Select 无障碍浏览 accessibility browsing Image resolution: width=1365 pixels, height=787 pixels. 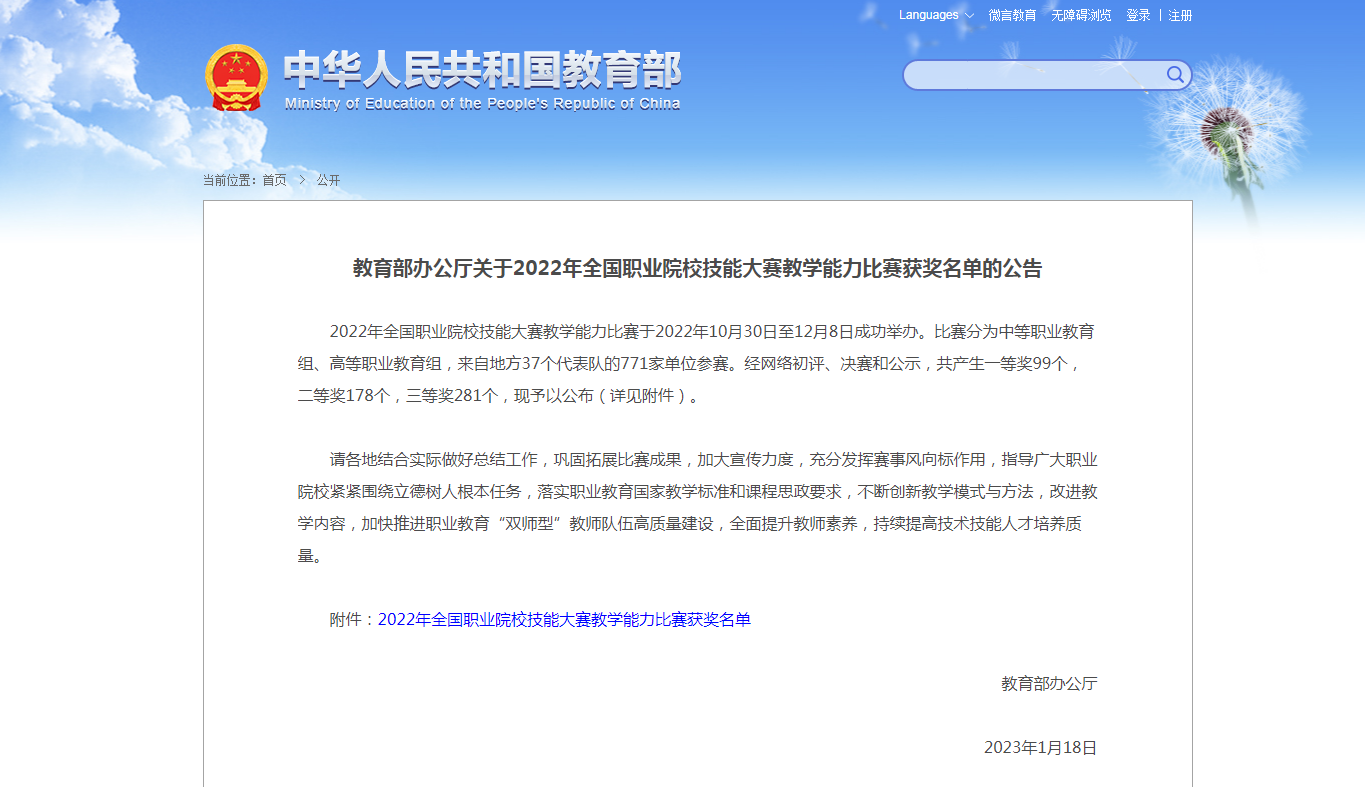pos(1081,15)
